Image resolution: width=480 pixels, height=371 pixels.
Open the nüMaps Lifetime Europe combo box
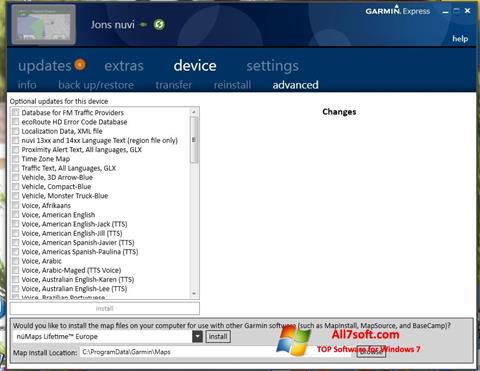pos(108,336)
